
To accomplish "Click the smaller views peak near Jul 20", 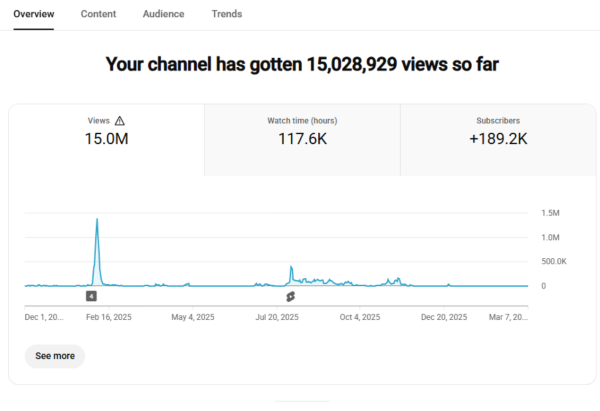I will click(x=290, y=268).
